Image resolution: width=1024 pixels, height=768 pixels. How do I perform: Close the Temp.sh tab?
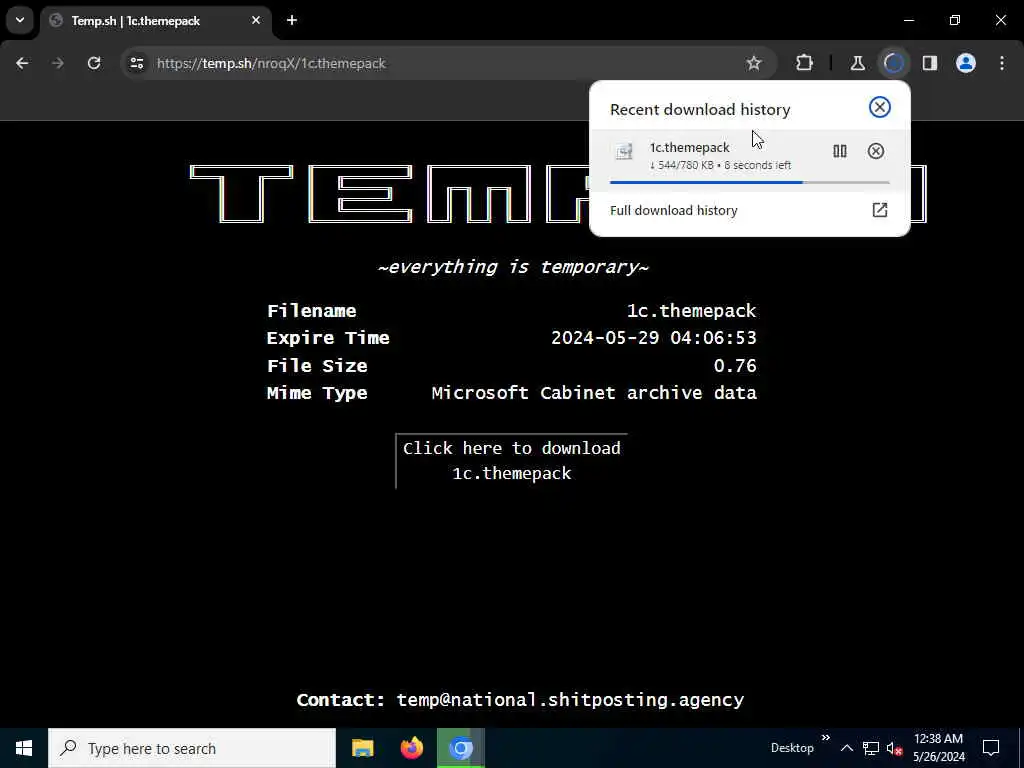pyautogui.click(x=256, y=20)
